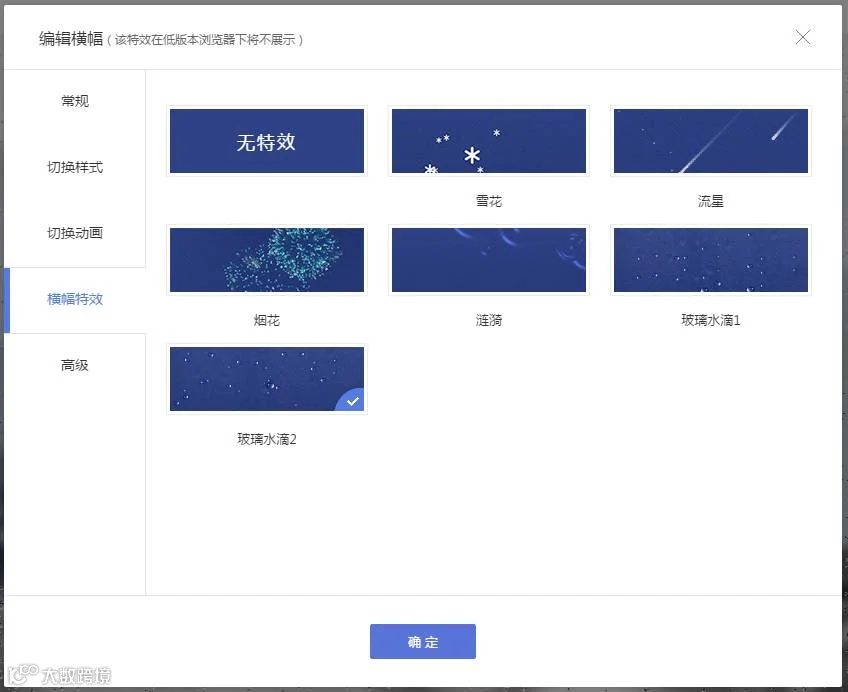Click the 雪花 label text

(x=488, y=202)
